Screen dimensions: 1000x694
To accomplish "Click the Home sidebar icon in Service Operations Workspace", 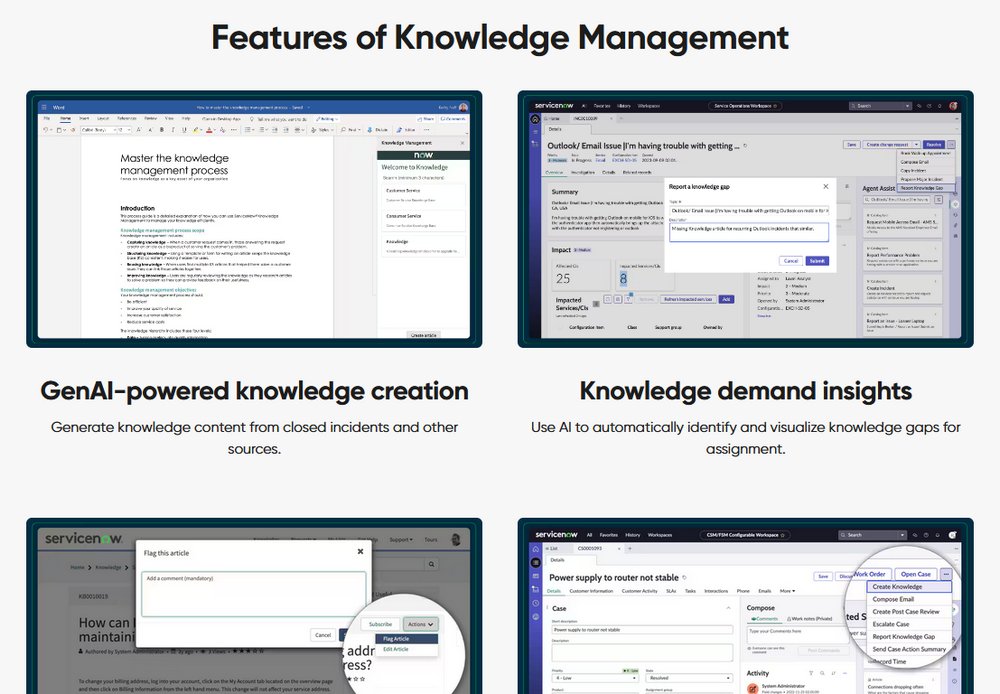I will point(535,119).
